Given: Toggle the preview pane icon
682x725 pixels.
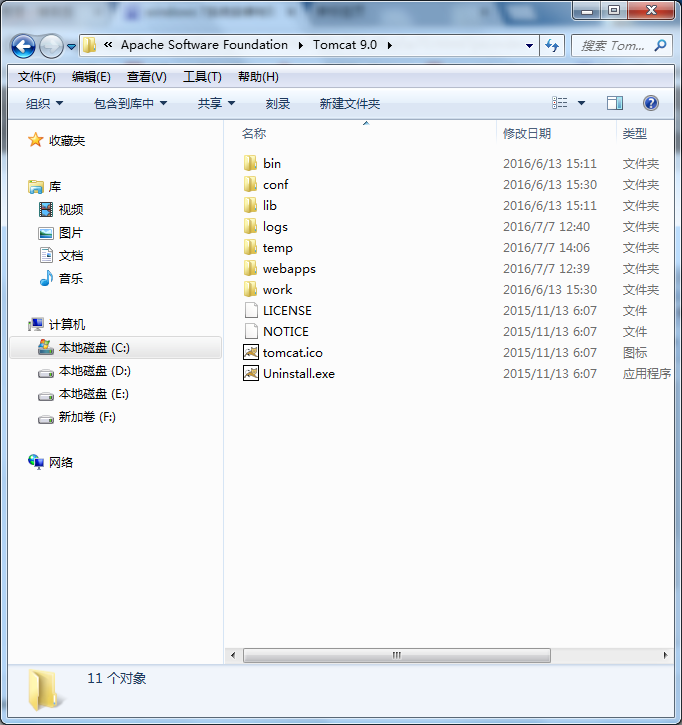Looking at the screenshot, I should point(614,103).
